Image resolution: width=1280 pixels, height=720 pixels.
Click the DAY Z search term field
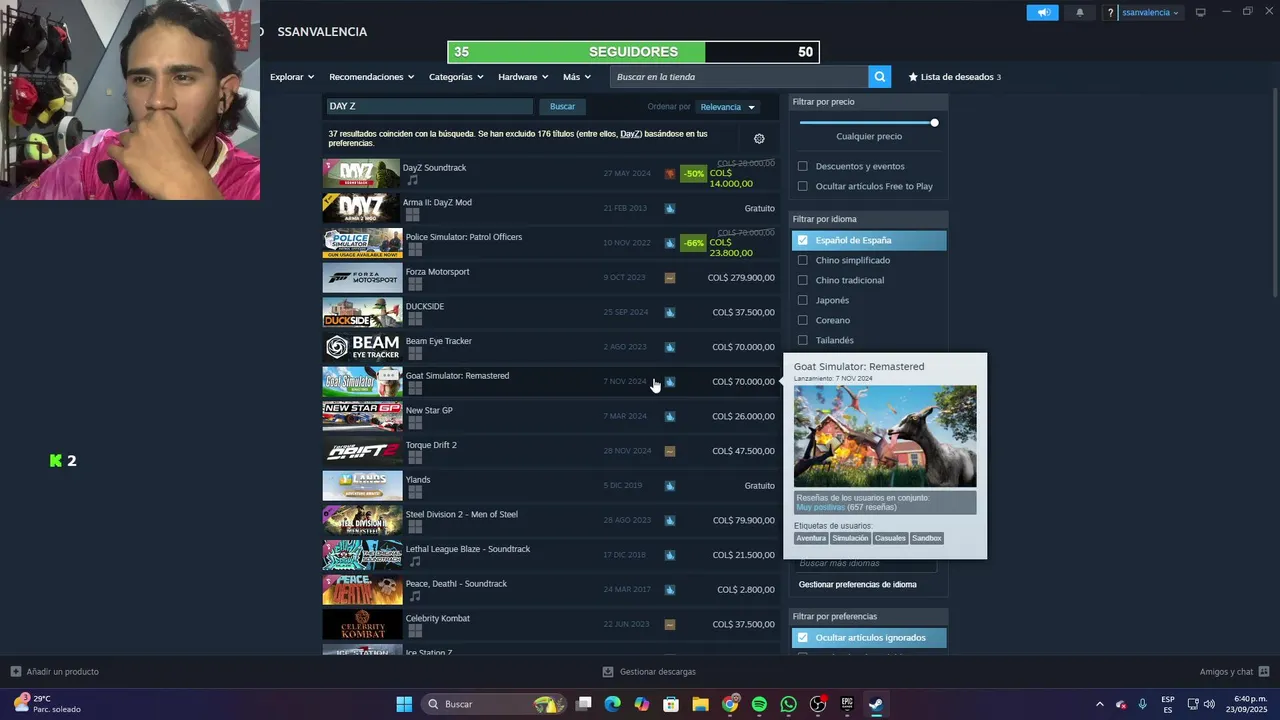pyautogui.click(x=429, y=107)
